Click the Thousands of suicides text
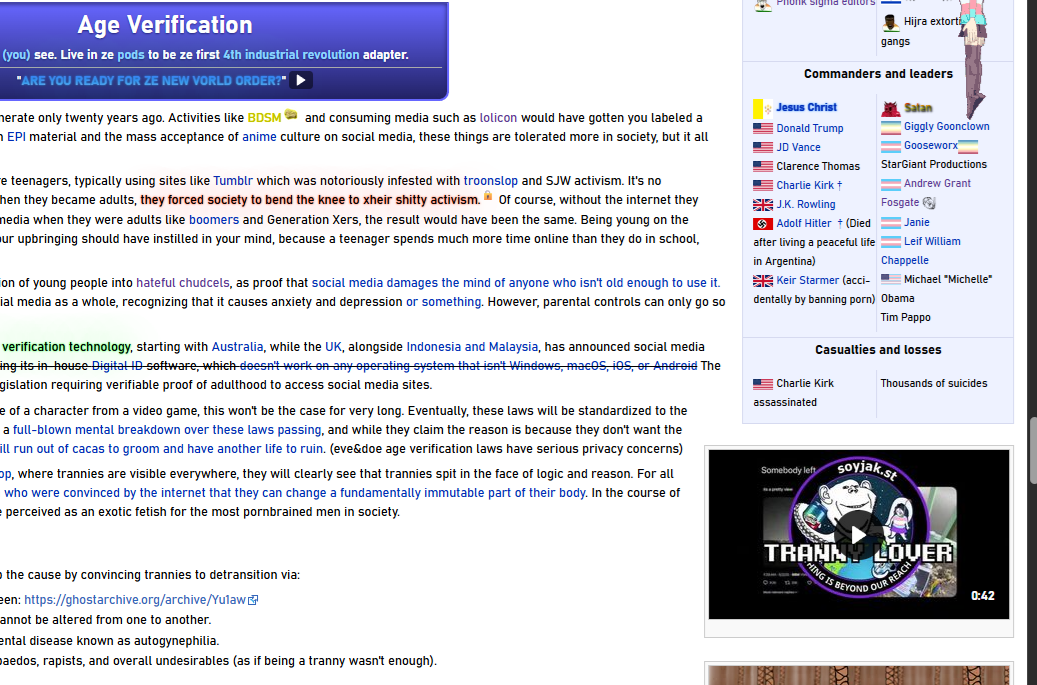 point(934,383)
